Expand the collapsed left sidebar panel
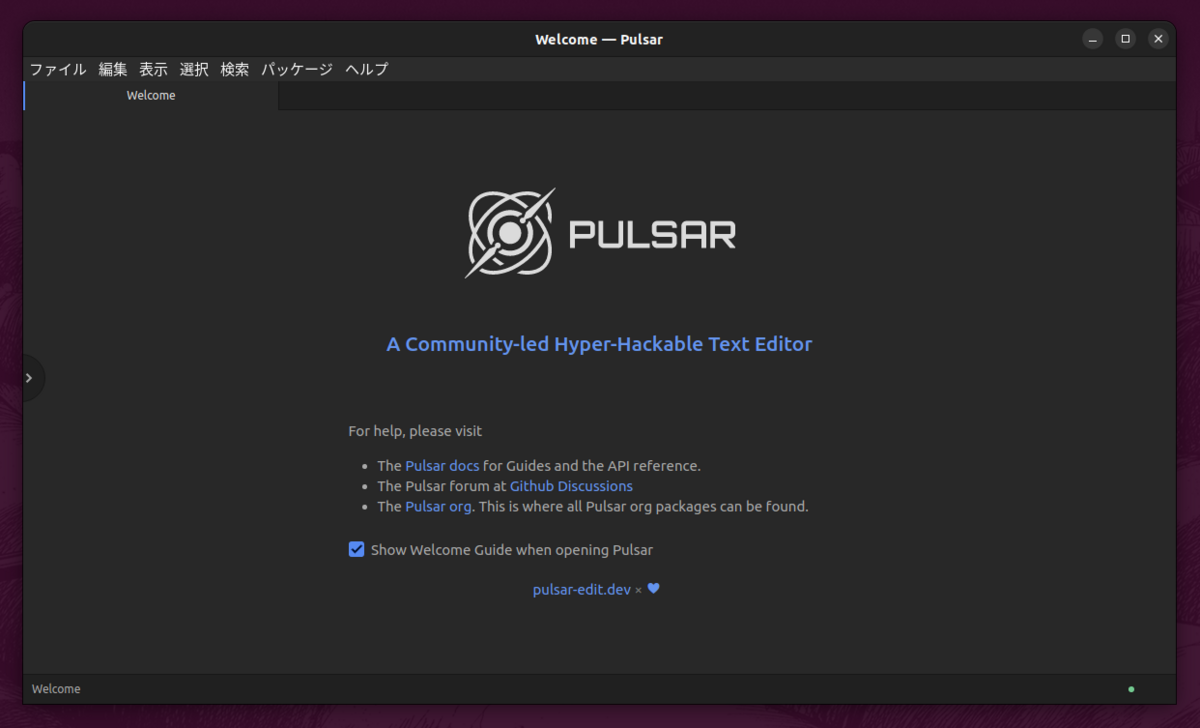Viewport: 1200px width, 728px height. (29, 377)
